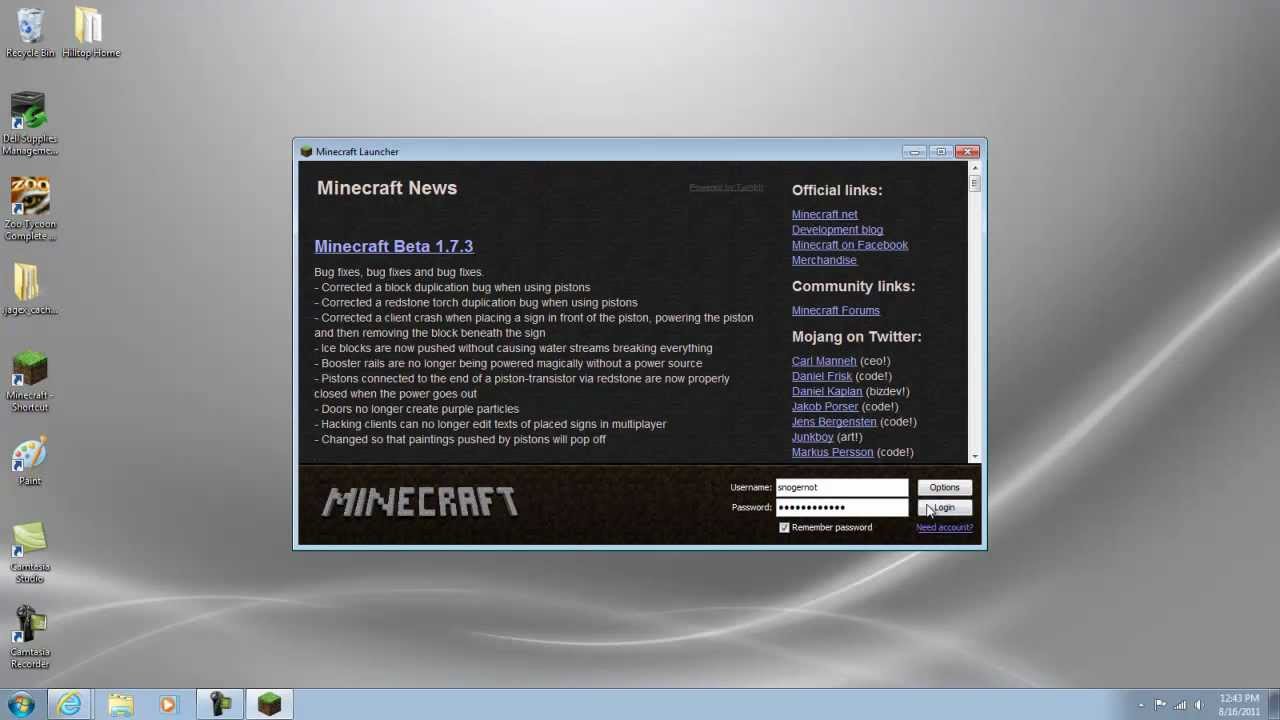Select the Camtasia Studio desktop icon

[x=30, y=553]
